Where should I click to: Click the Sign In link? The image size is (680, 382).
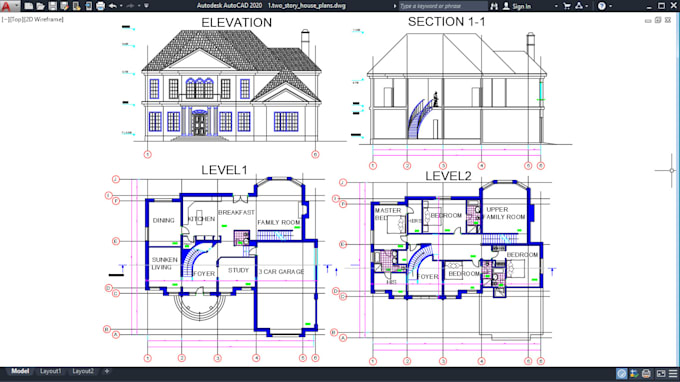(521, 6)
